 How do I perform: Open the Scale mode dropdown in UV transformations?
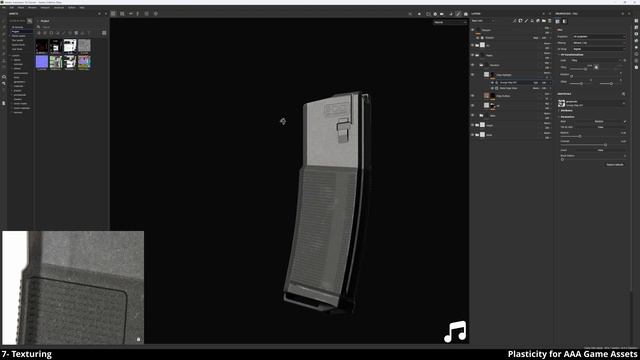595,60
